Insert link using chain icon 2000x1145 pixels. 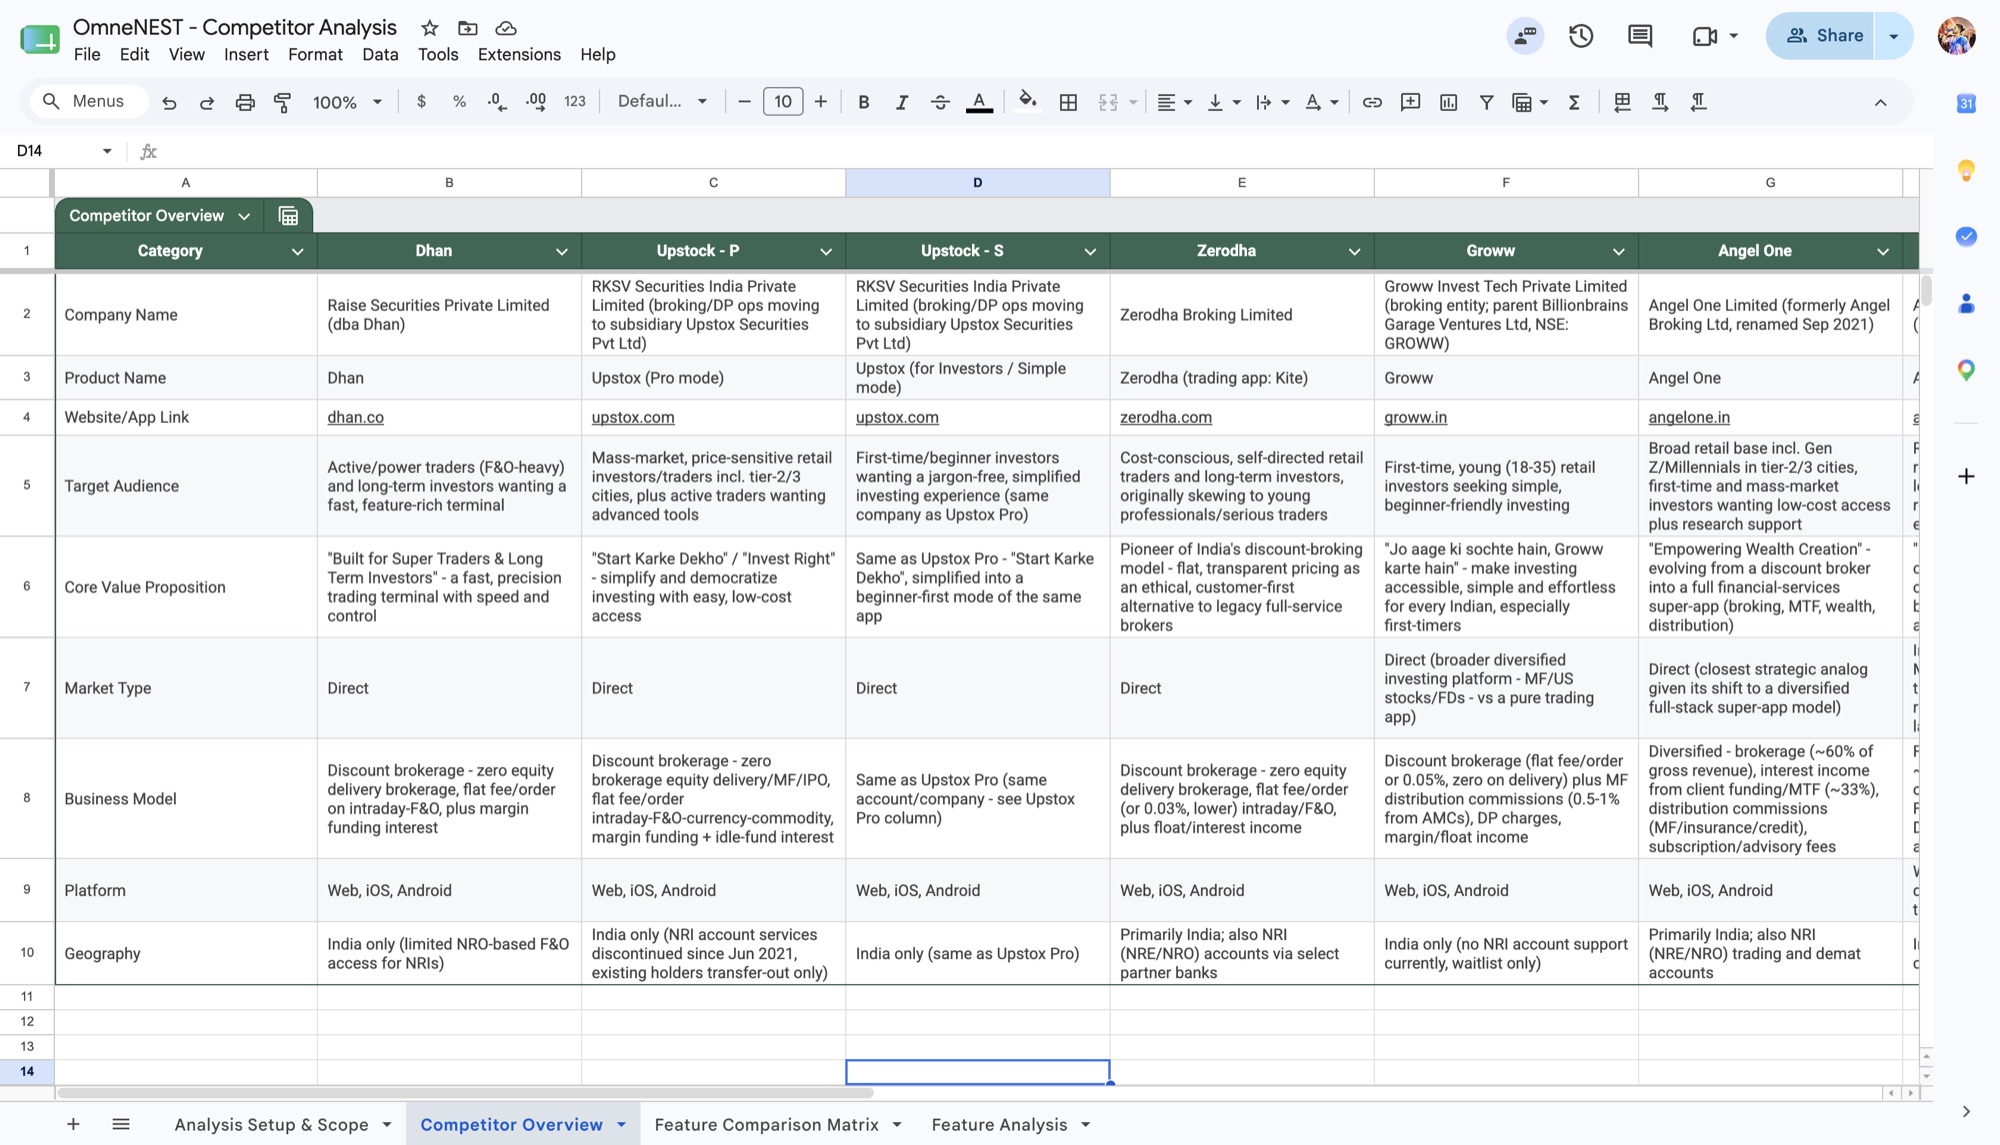pos(1372,102)
